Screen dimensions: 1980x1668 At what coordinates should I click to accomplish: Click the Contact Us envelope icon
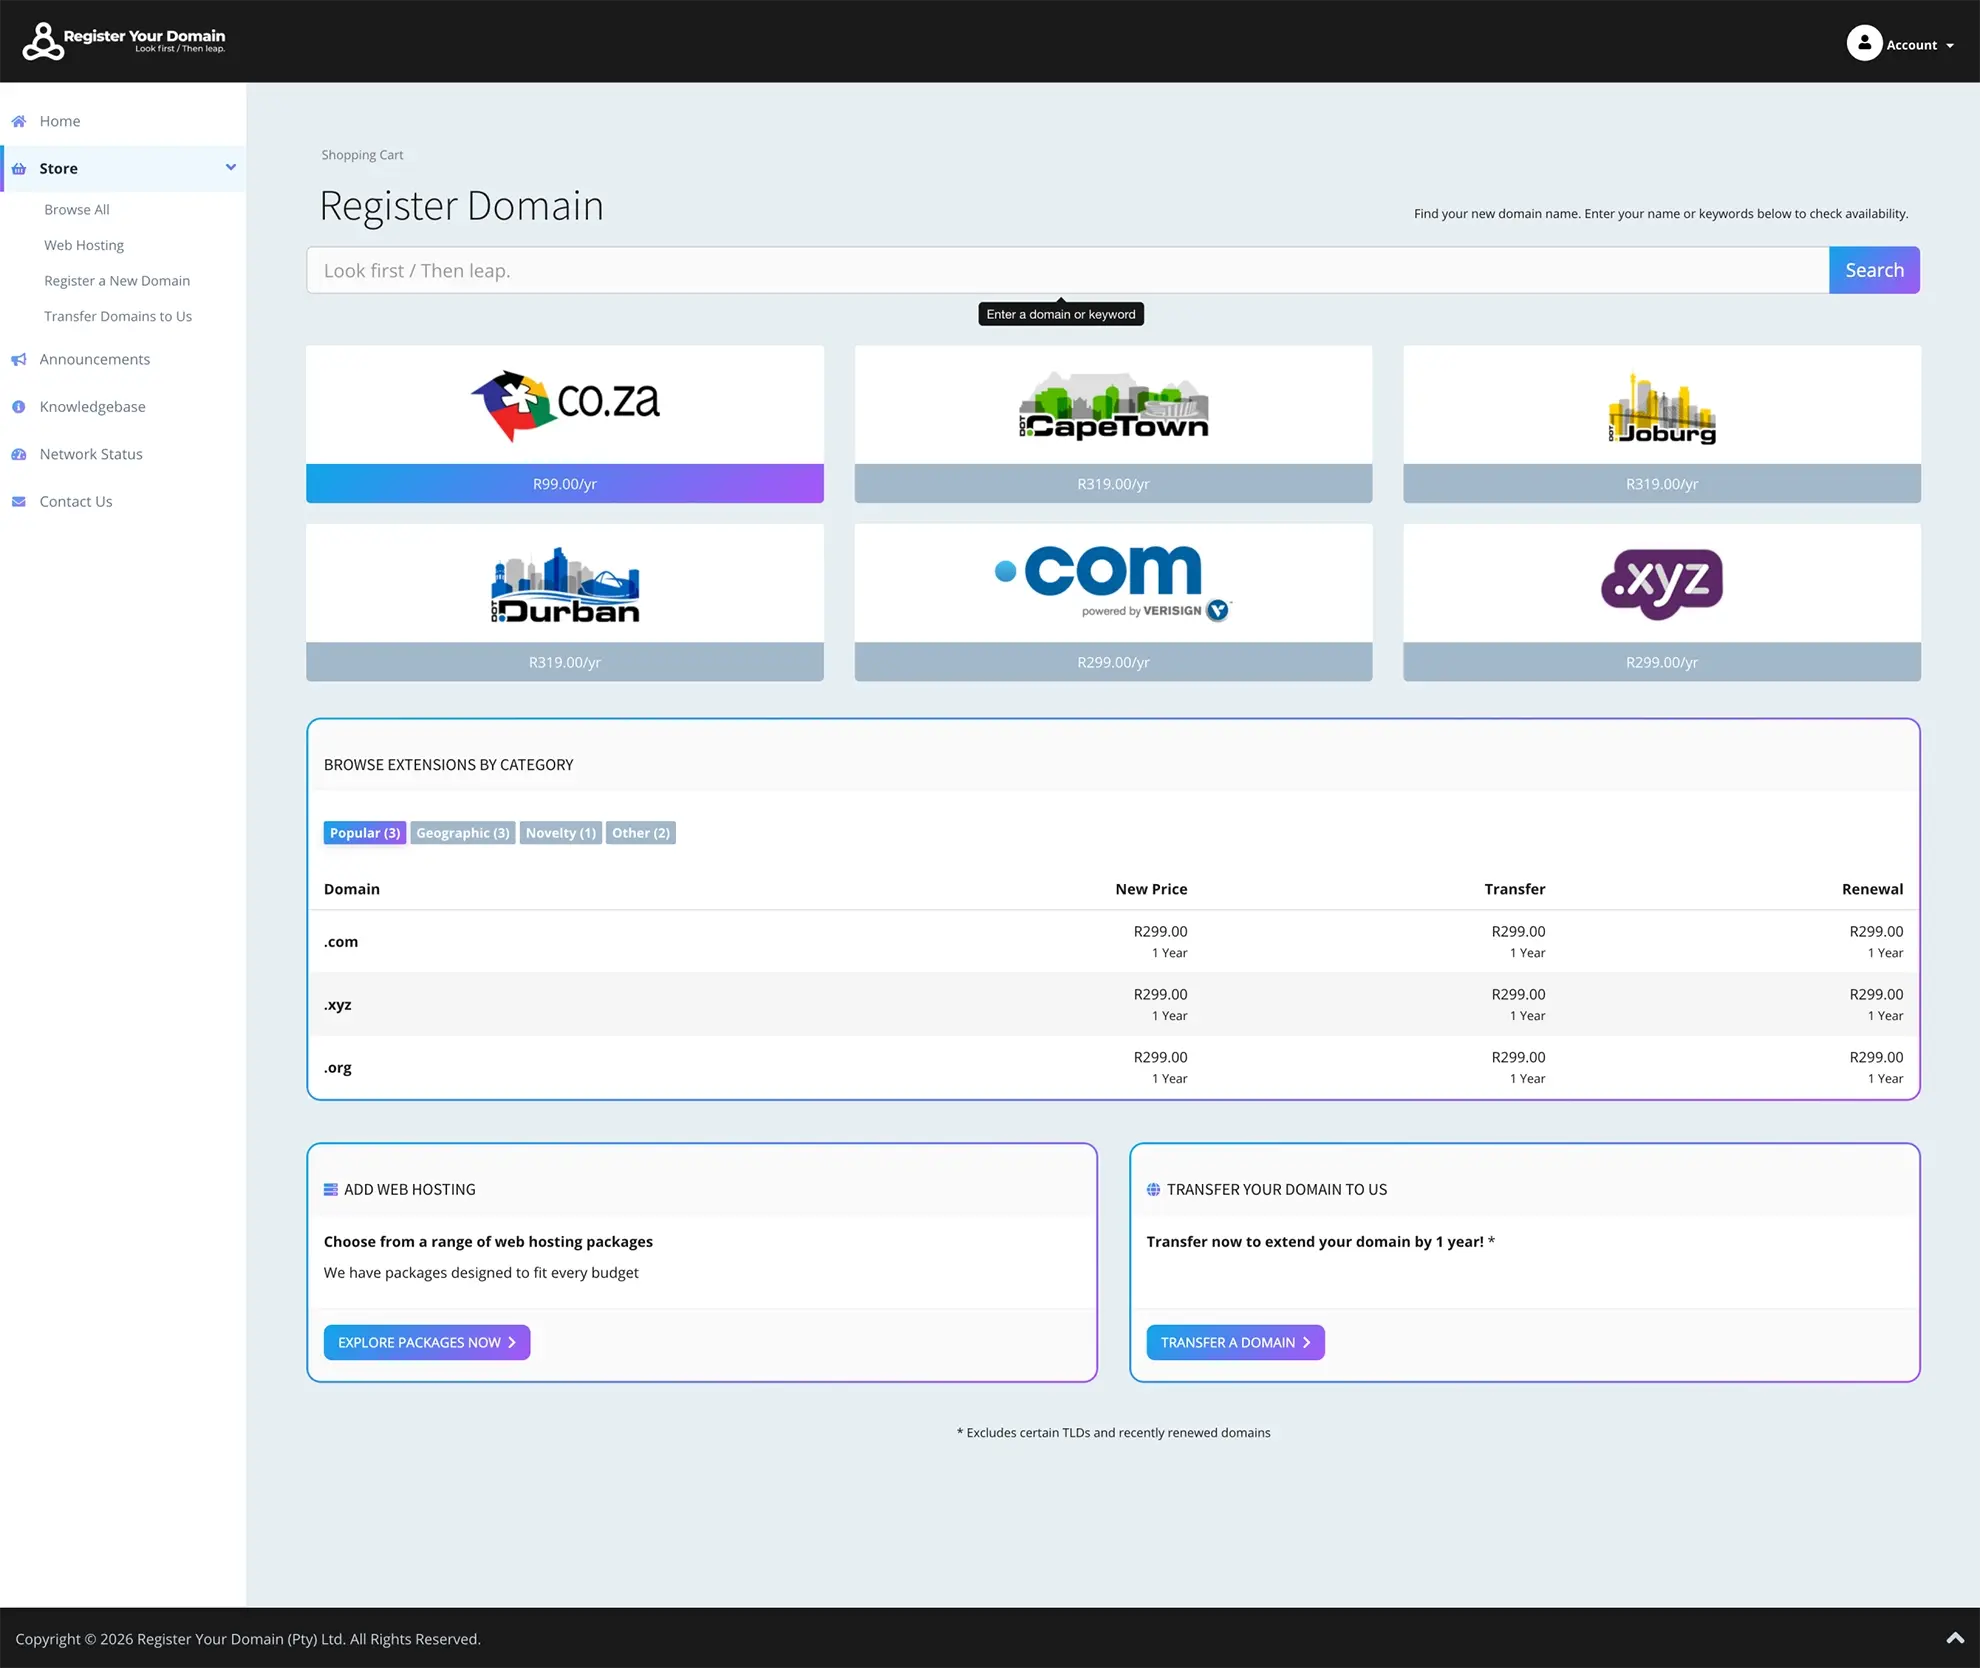pos(19,502)
